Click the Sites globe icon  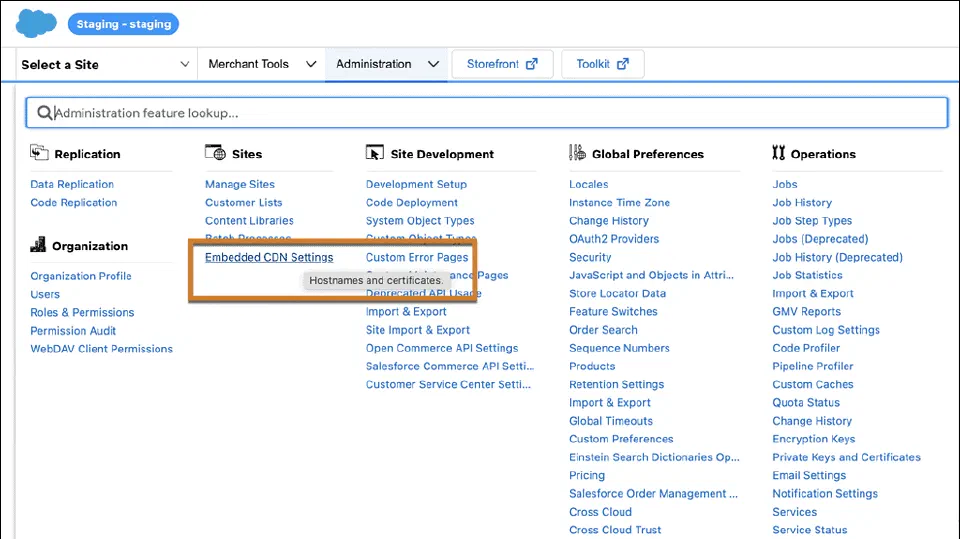(215, 153)
